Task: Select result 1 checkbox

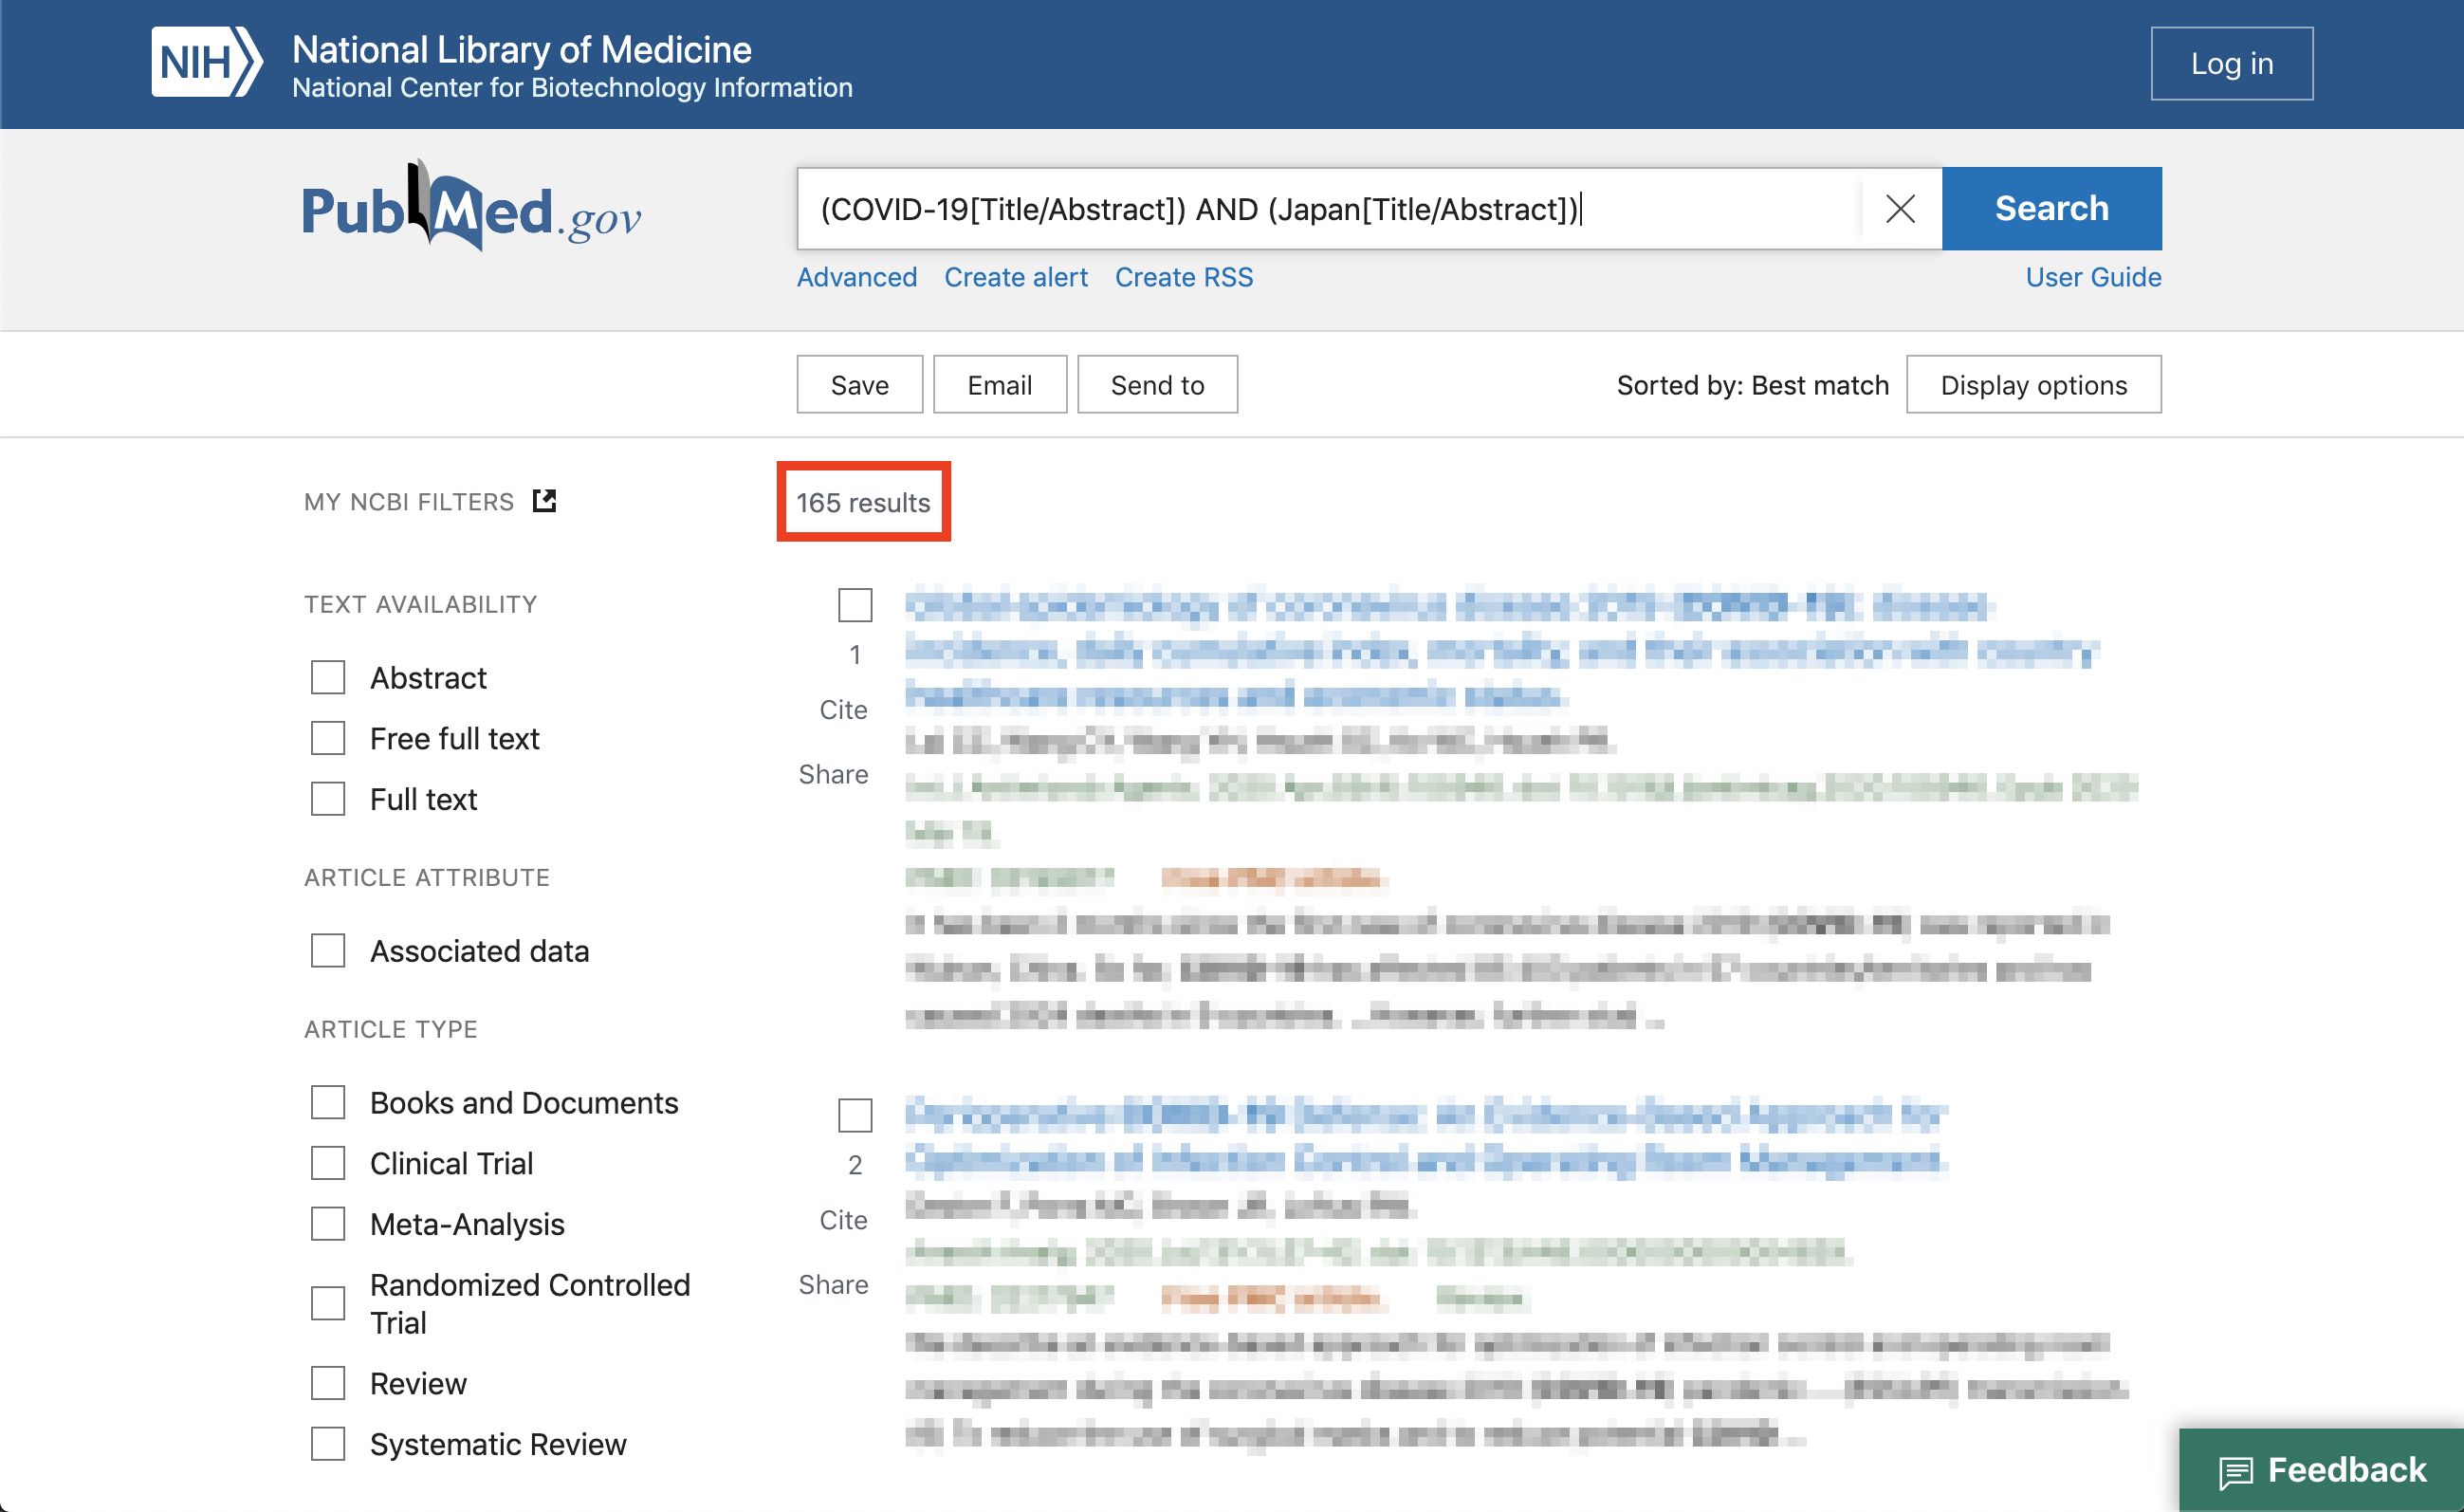Action: [x=855, y=605]
